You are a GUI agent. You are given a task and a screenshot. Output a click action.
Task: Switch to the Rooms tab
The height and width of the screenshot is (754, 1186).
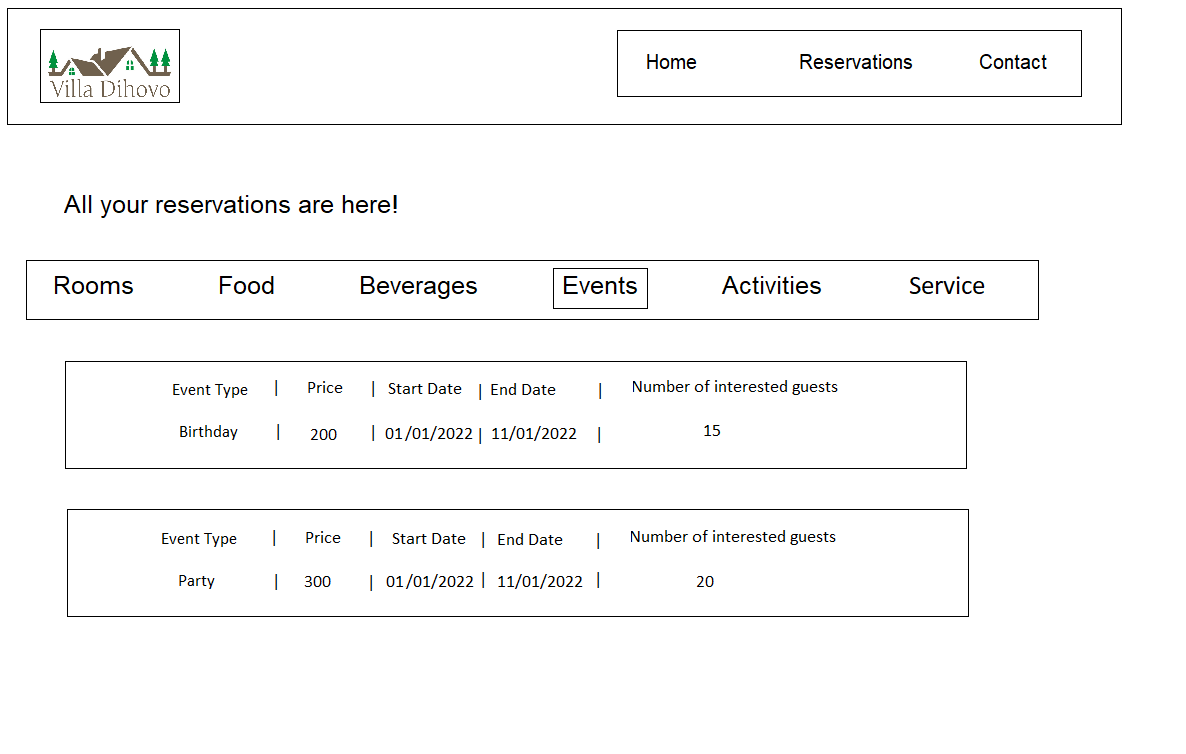93,286
